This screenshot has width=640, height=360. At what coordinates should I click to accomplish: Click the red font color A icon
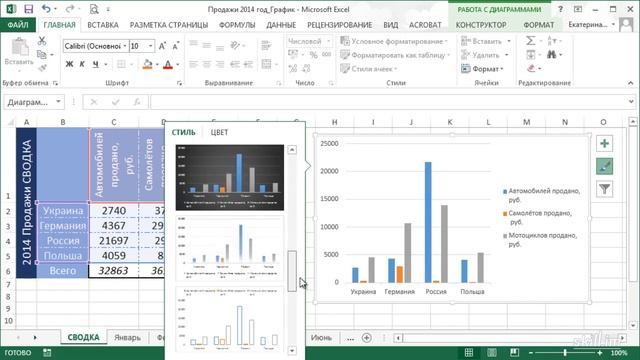pyautogui.click(x=168, y=64)
